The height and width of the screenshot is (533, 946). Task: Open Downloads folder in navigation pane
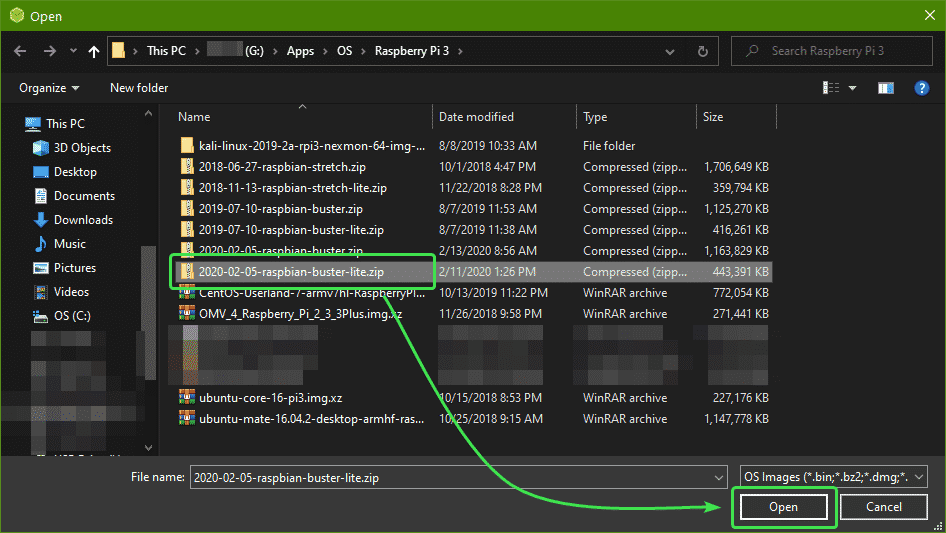point(83,220)
